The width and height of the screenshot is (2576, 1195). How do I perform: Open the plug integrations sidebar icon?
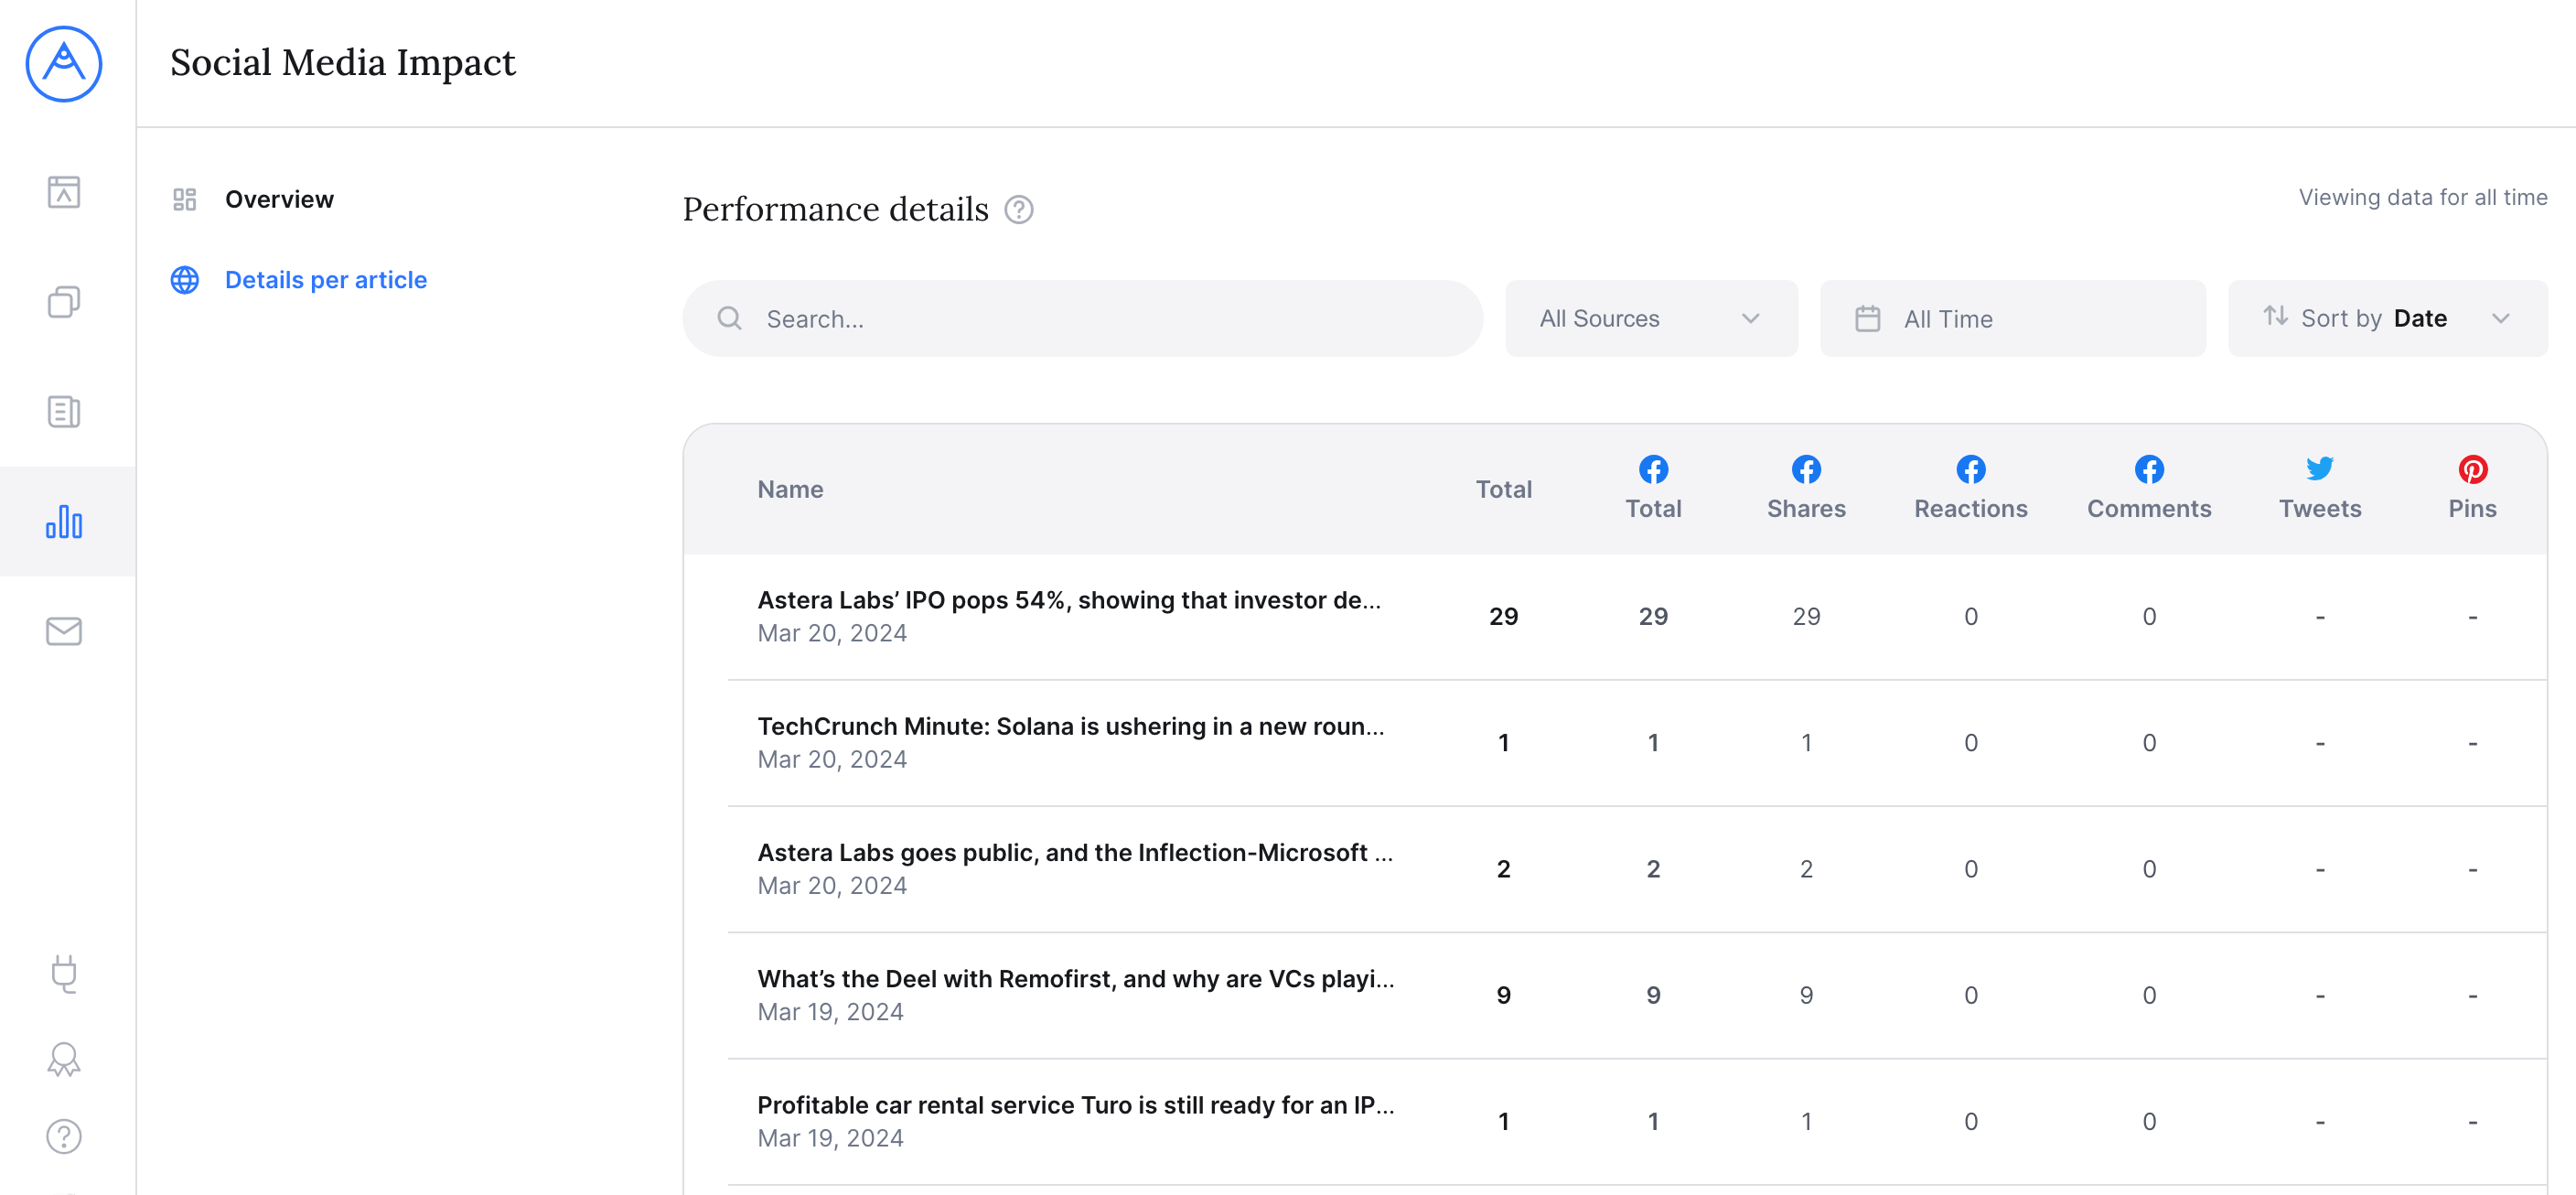click(64, 974)
